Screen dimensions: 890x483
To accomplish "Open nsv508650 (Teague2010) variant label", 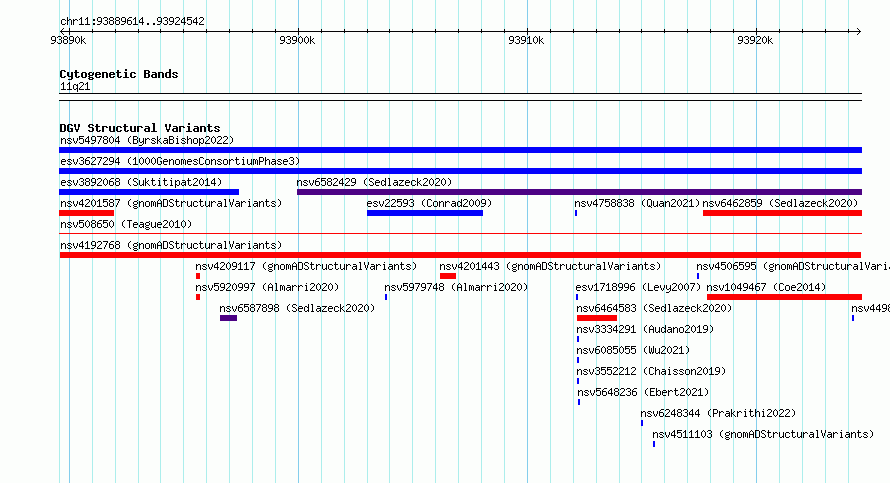I will tap(126, 224).
